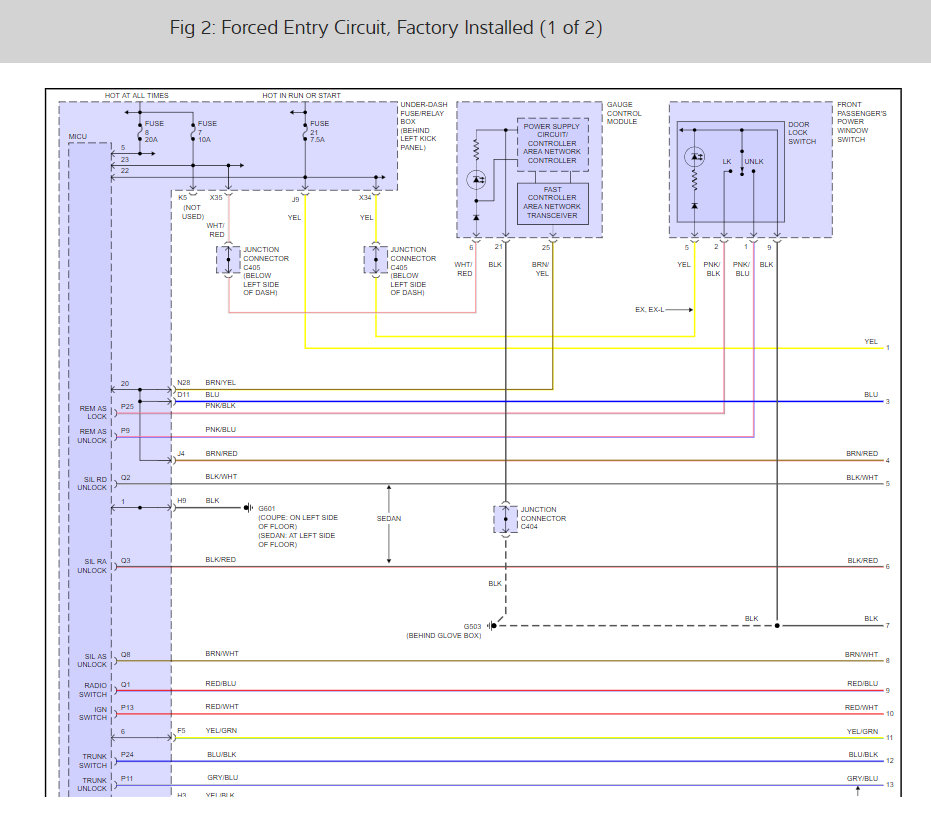Image resolution: width=931 pixels, height=820 pixels.
Task: Click the 'H9' pin label
Action: pyautogui.click(x=182, y=501)
